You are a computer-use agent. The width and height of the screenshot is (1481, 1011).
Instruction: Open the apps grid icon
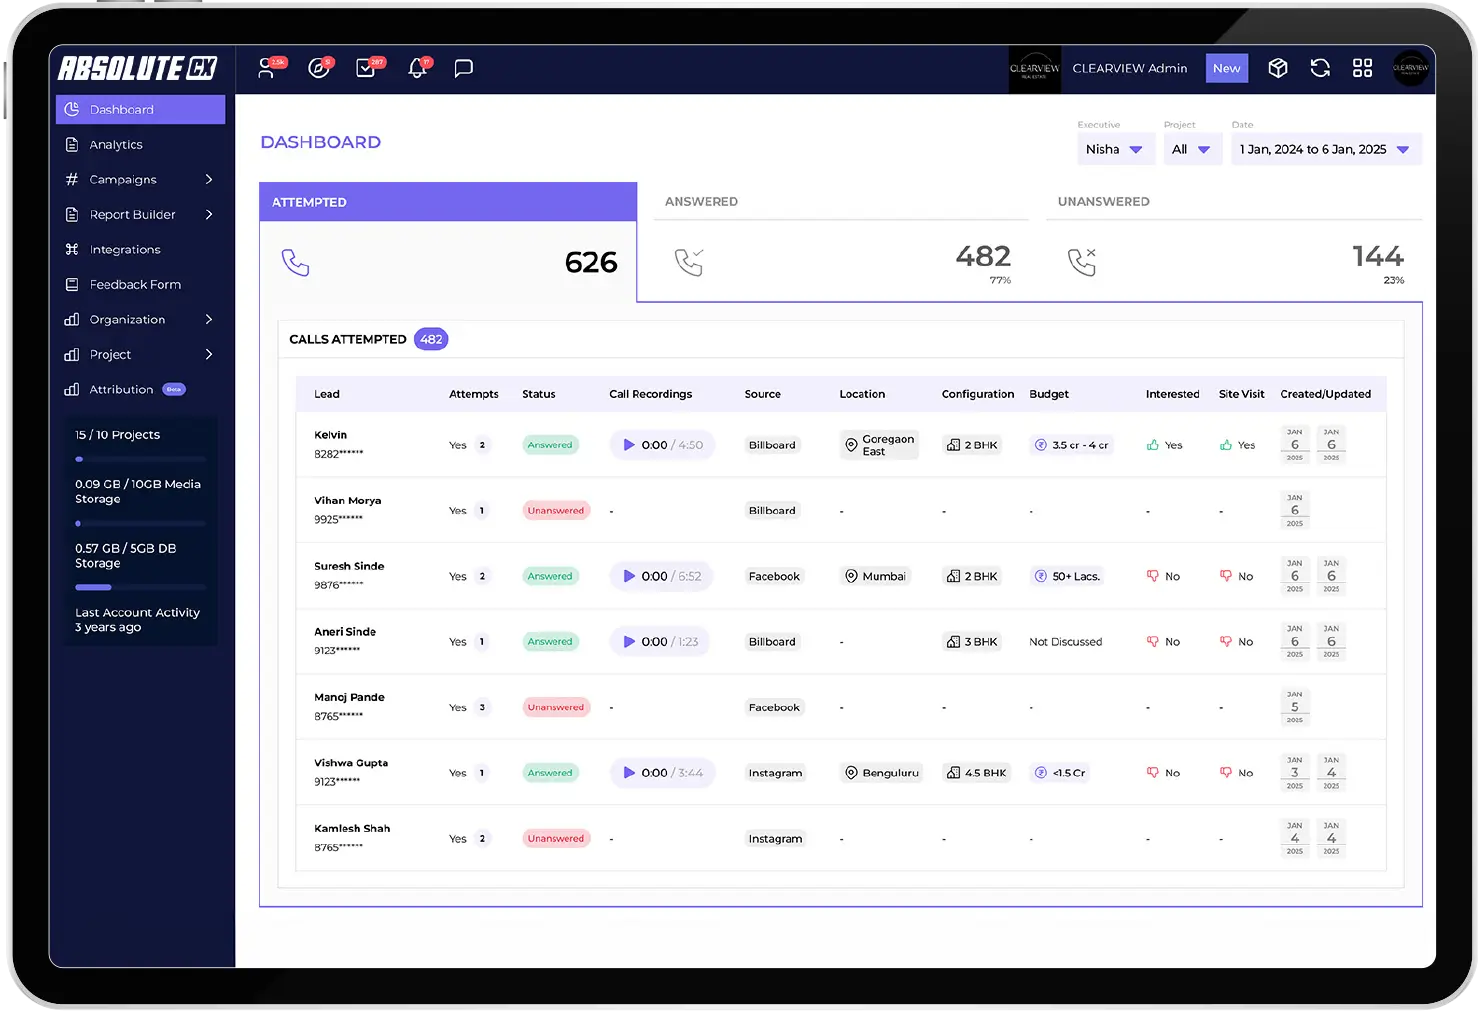(1362, 68)
